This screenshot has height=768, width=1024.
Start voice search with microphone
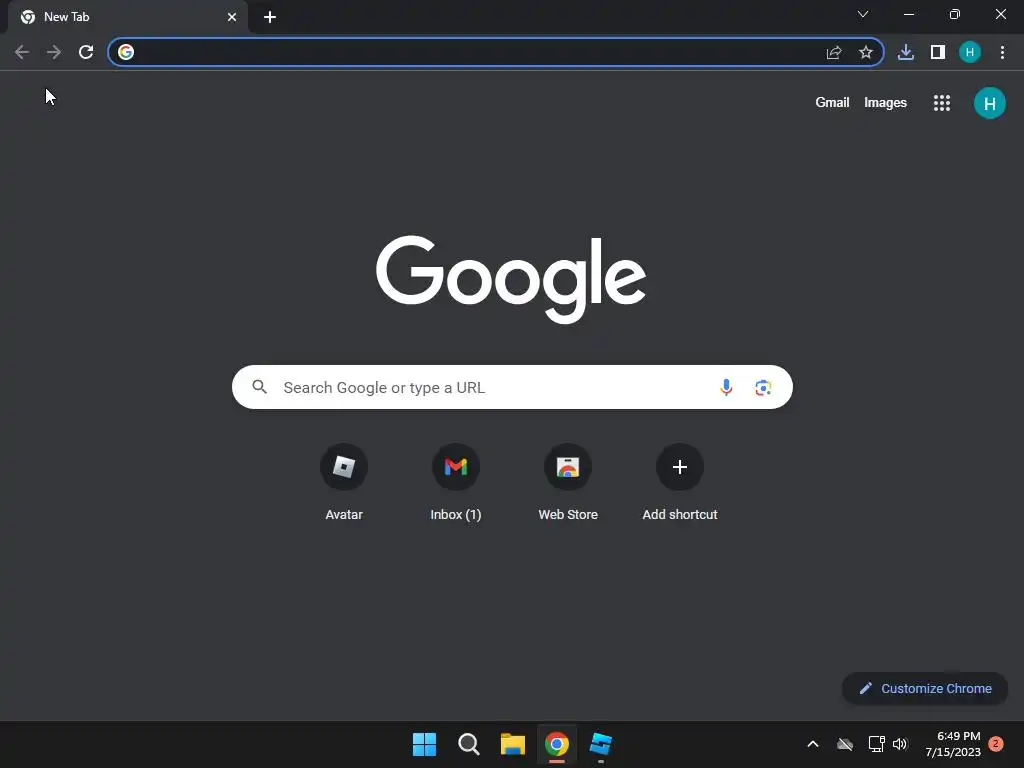click(x=726, y=387)
